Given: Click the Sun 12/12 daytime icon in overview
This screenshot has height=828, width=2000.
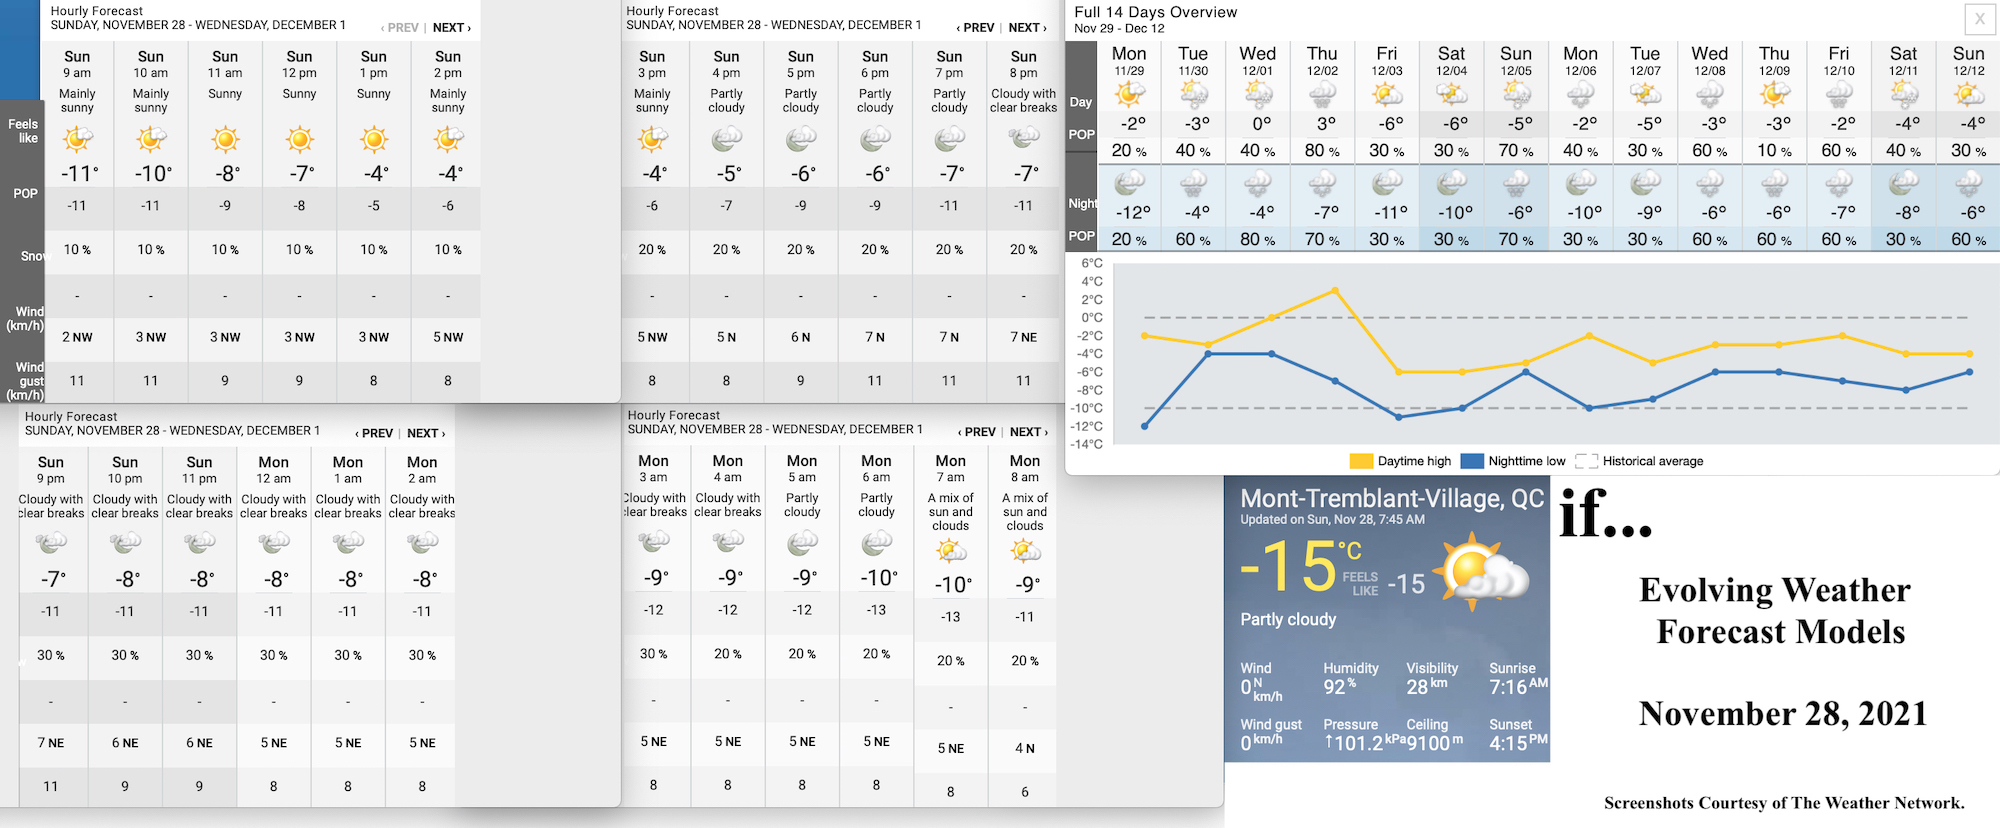Looking at the screenshot, I should tap(1969, 95).
